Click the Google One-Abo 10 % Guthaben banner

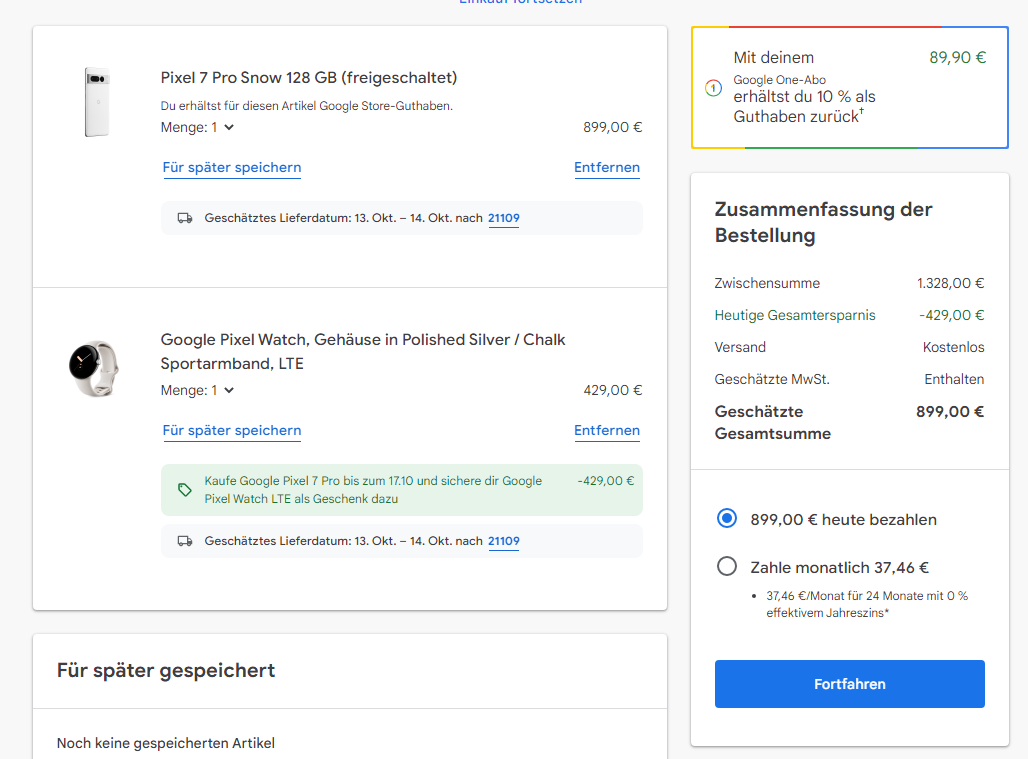849,87
